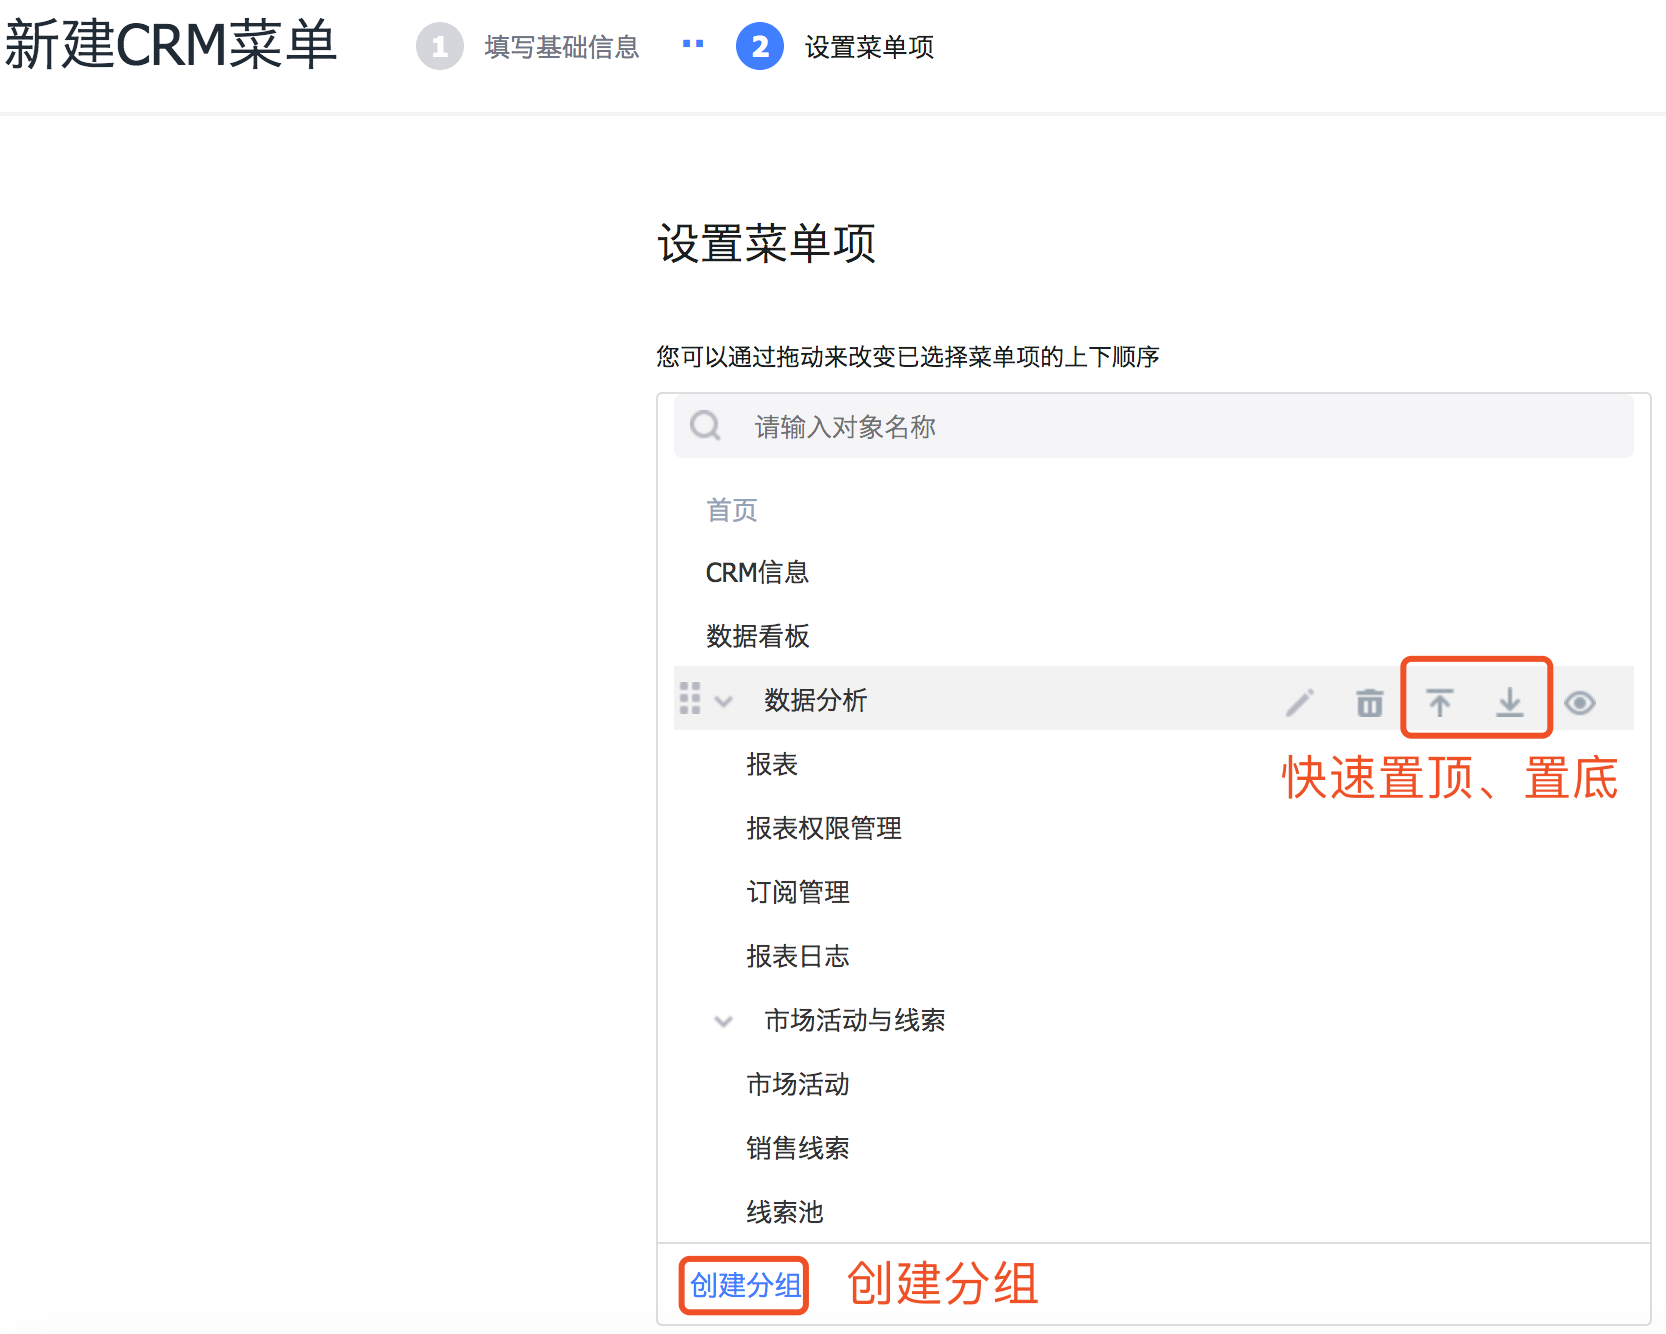
Task: Click the drag handle beside 数据分析
Action: [690, 698]
